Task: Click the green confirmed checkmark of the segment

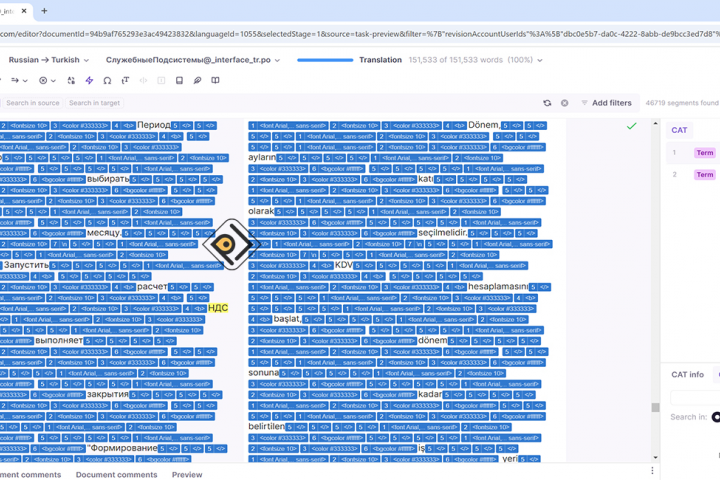Action: point(631,125)
